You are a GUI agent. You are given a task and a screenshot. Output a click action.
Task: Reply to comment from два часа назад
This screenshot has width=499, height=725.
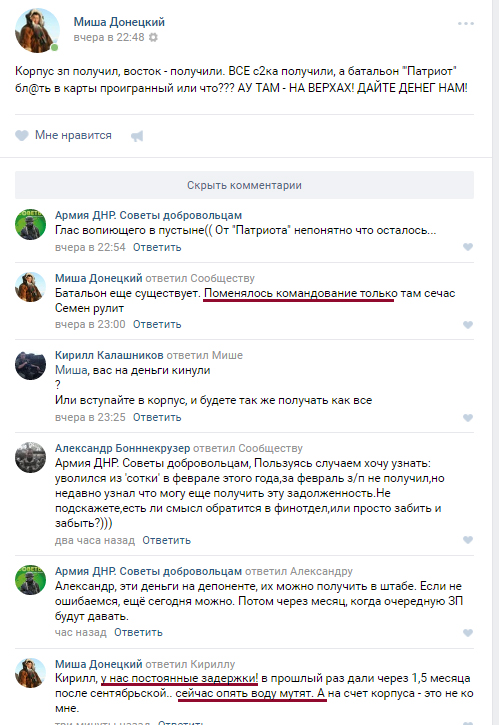(166, 540)
